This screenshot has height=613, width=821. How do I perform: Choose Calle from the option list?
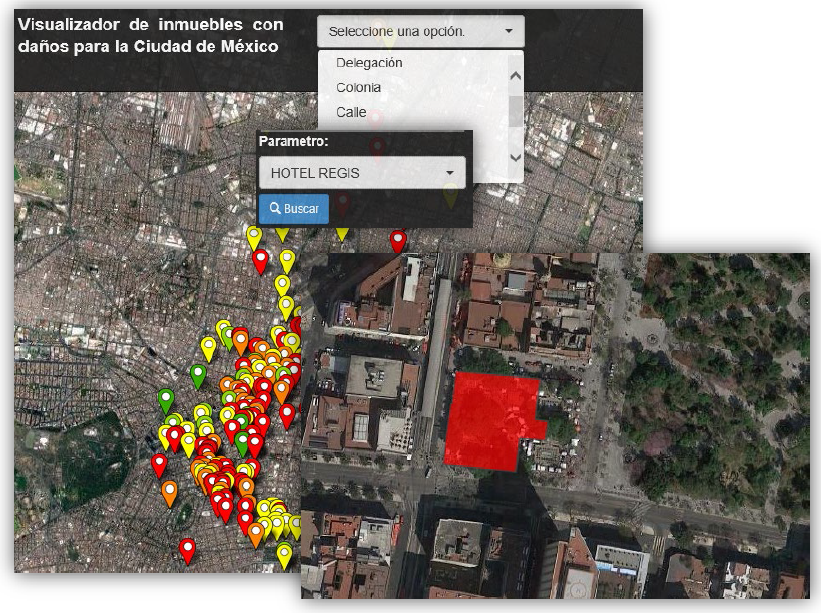coord(351,112)
